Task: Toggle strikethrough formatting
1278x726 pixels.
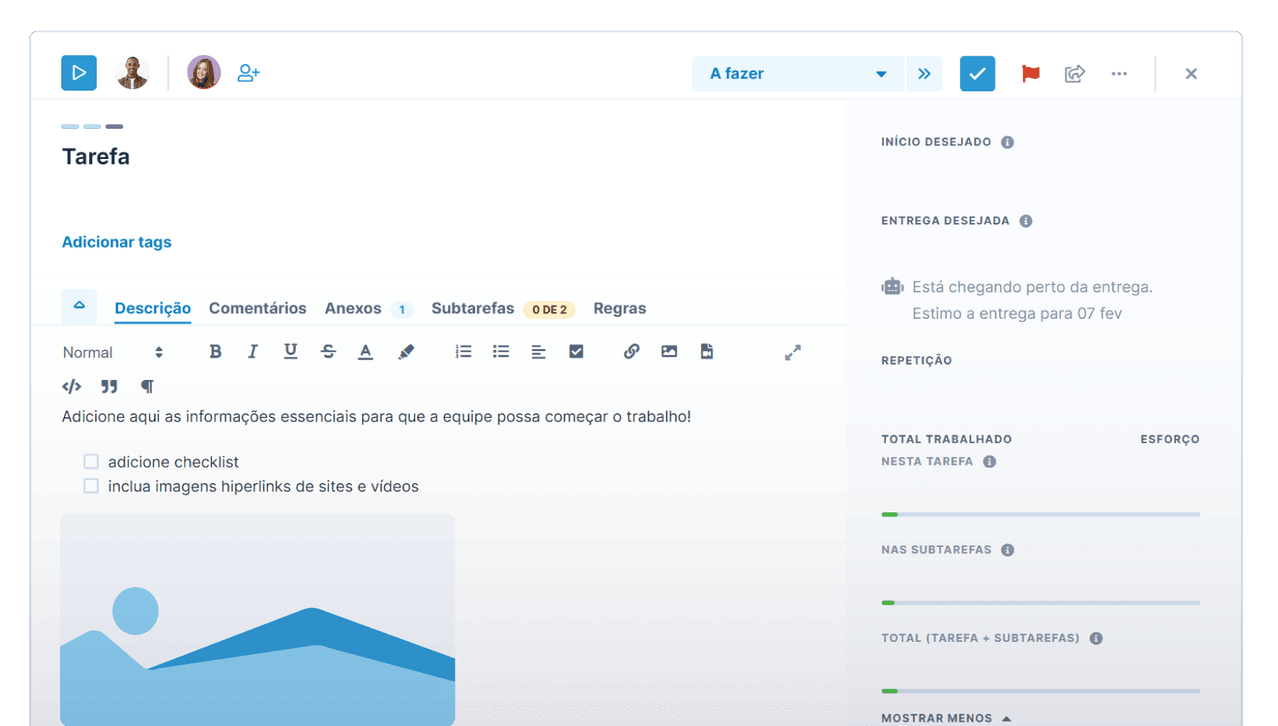Action: (328, 352)
